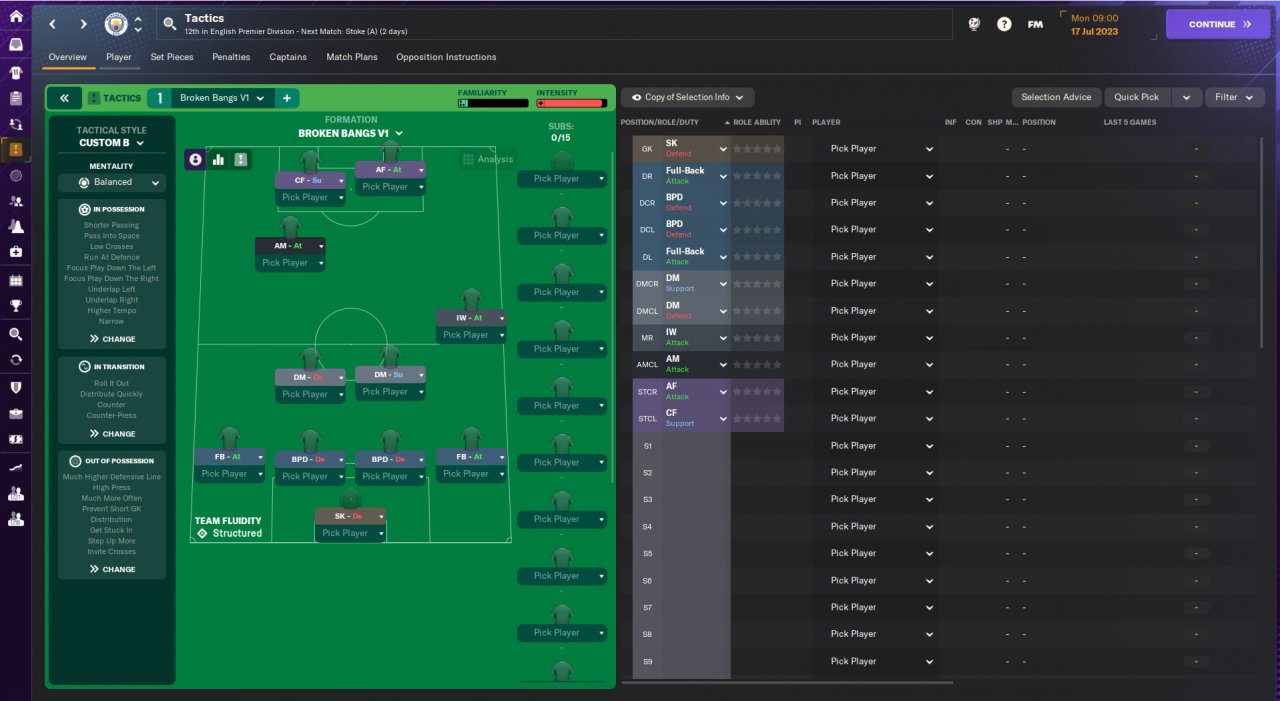Toggle the pitch Analysis grid
The image size is (1280, 701).
click(488, 159)
